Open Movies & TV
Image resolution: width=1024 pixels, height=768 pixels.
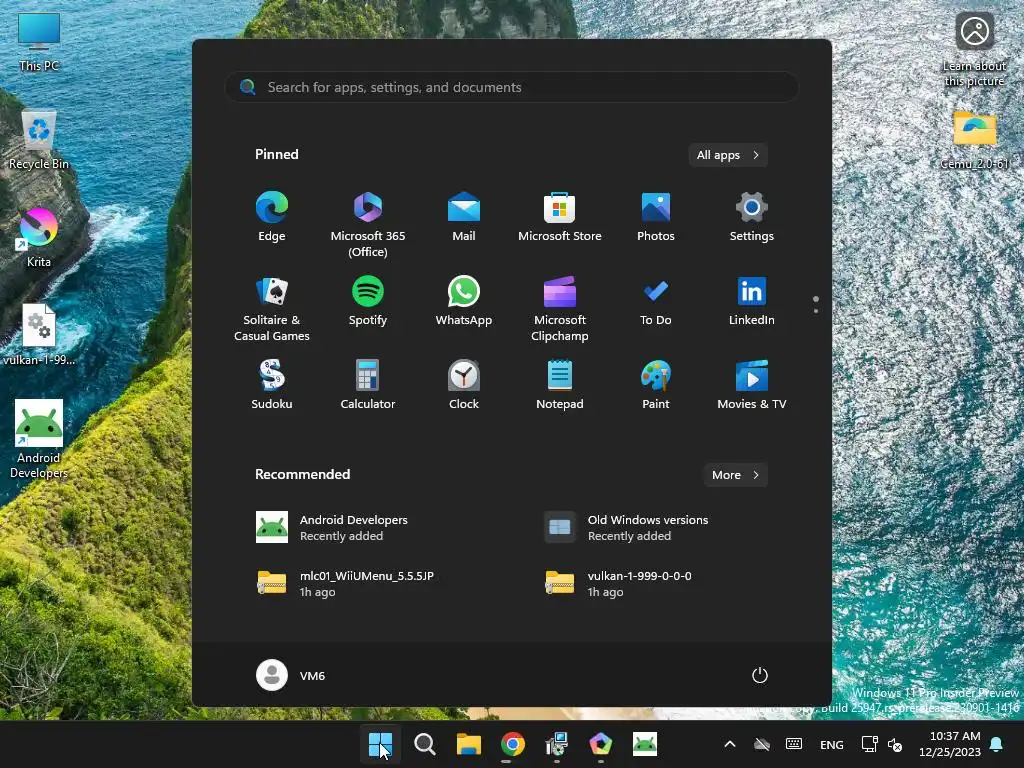pyautogui.click(x=752, y=385)
